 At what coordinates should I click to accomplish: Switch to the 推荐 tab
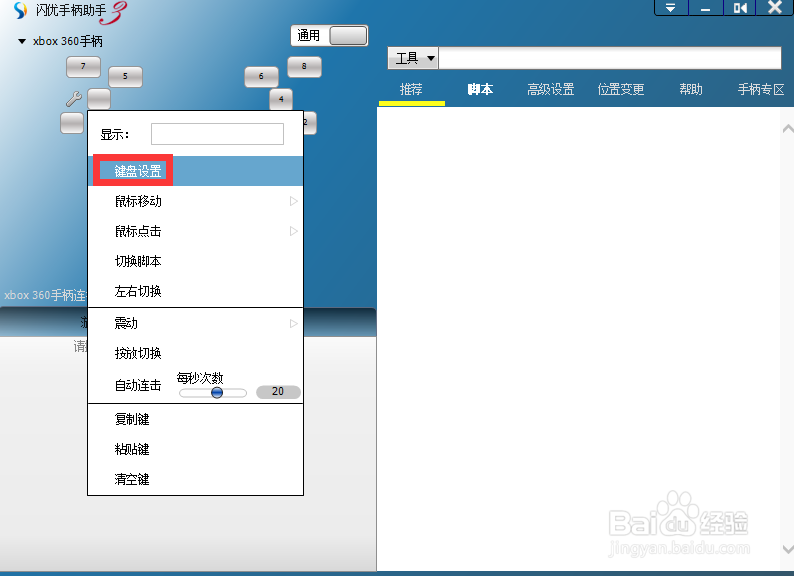(x=411, y=90)
